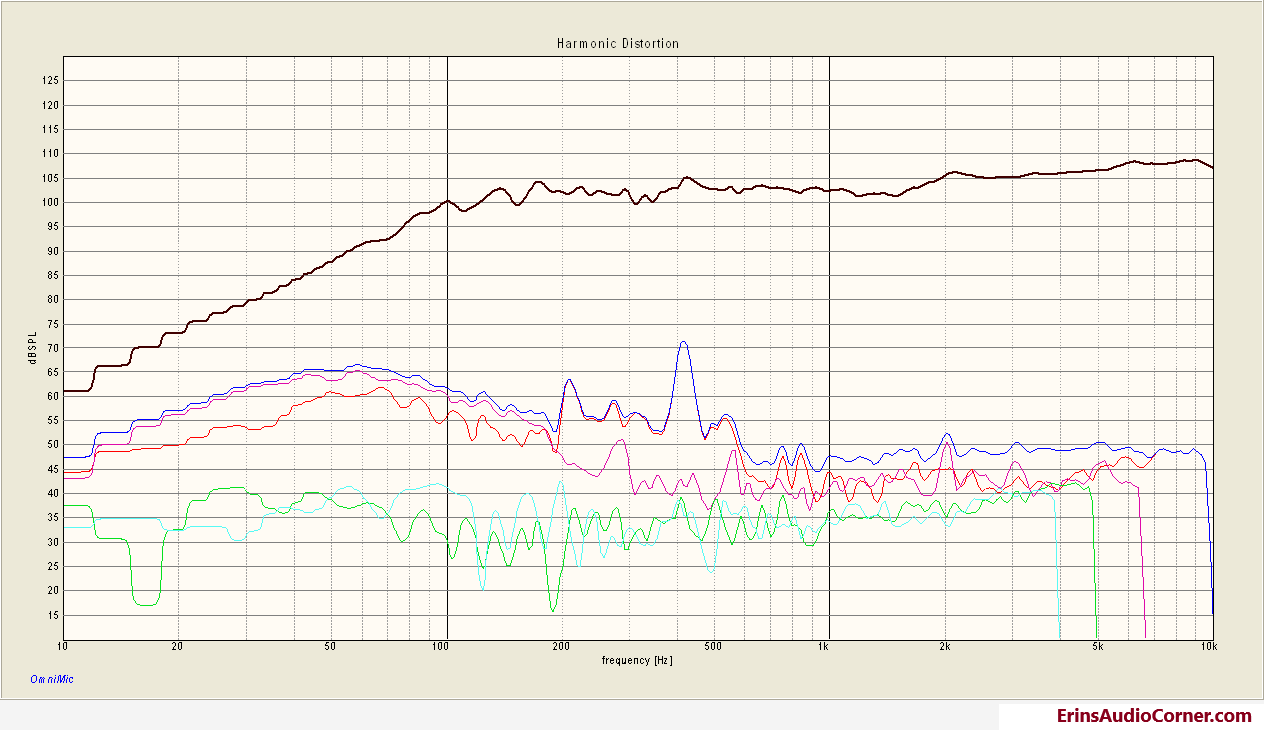This screenshot has height=730, width=1264.
Task: Click the 30 value on the y-axis
Action: [x=54, y=542]
